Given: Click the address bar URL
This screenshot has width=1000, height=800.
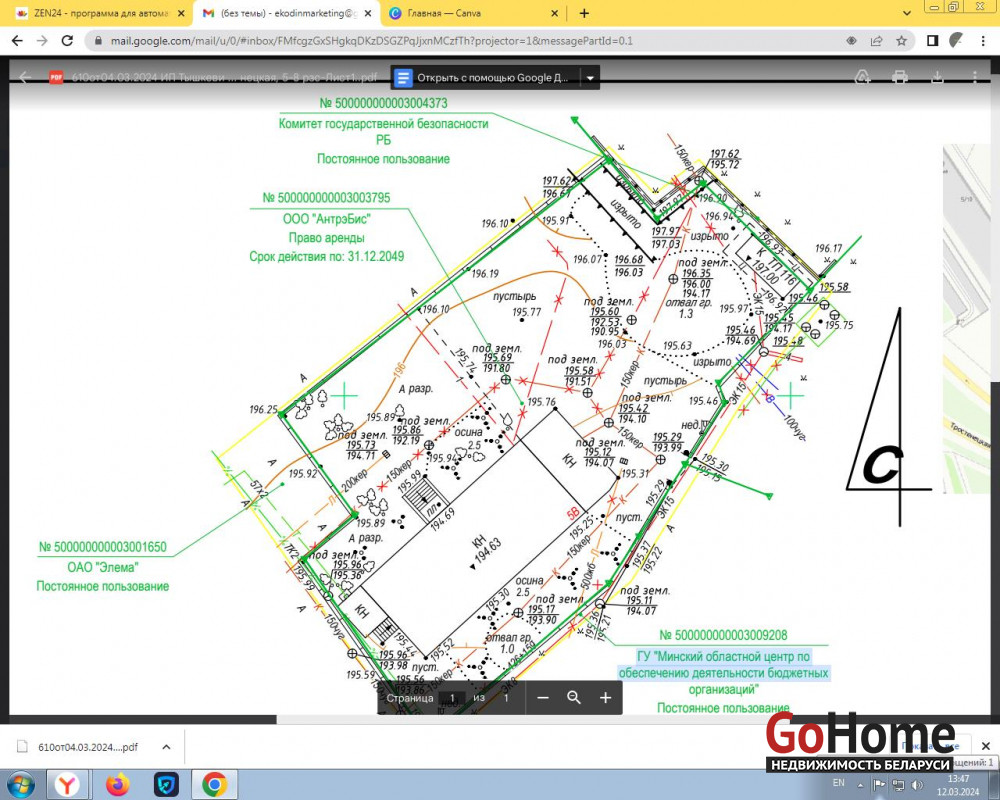Looking at the screenshot, I should (400, 41).
